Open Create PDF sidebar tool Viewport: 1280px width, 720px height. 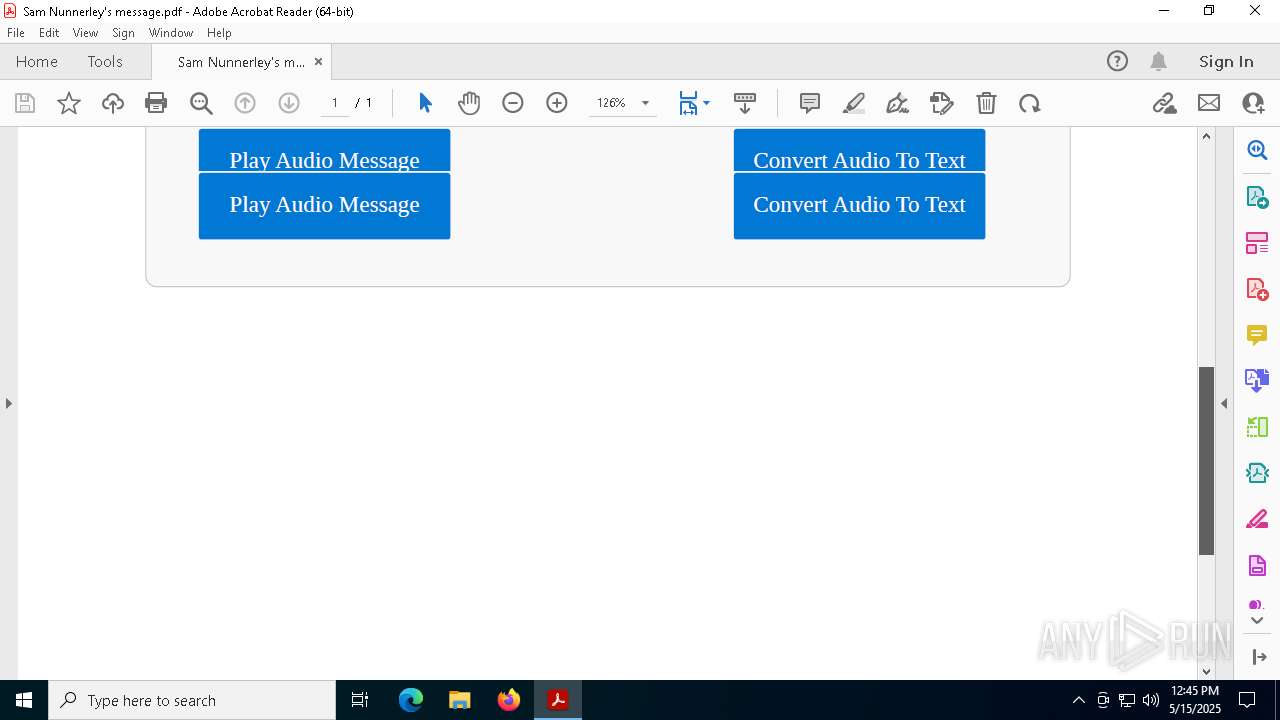pyautogui.click(x=1257, y=289)
